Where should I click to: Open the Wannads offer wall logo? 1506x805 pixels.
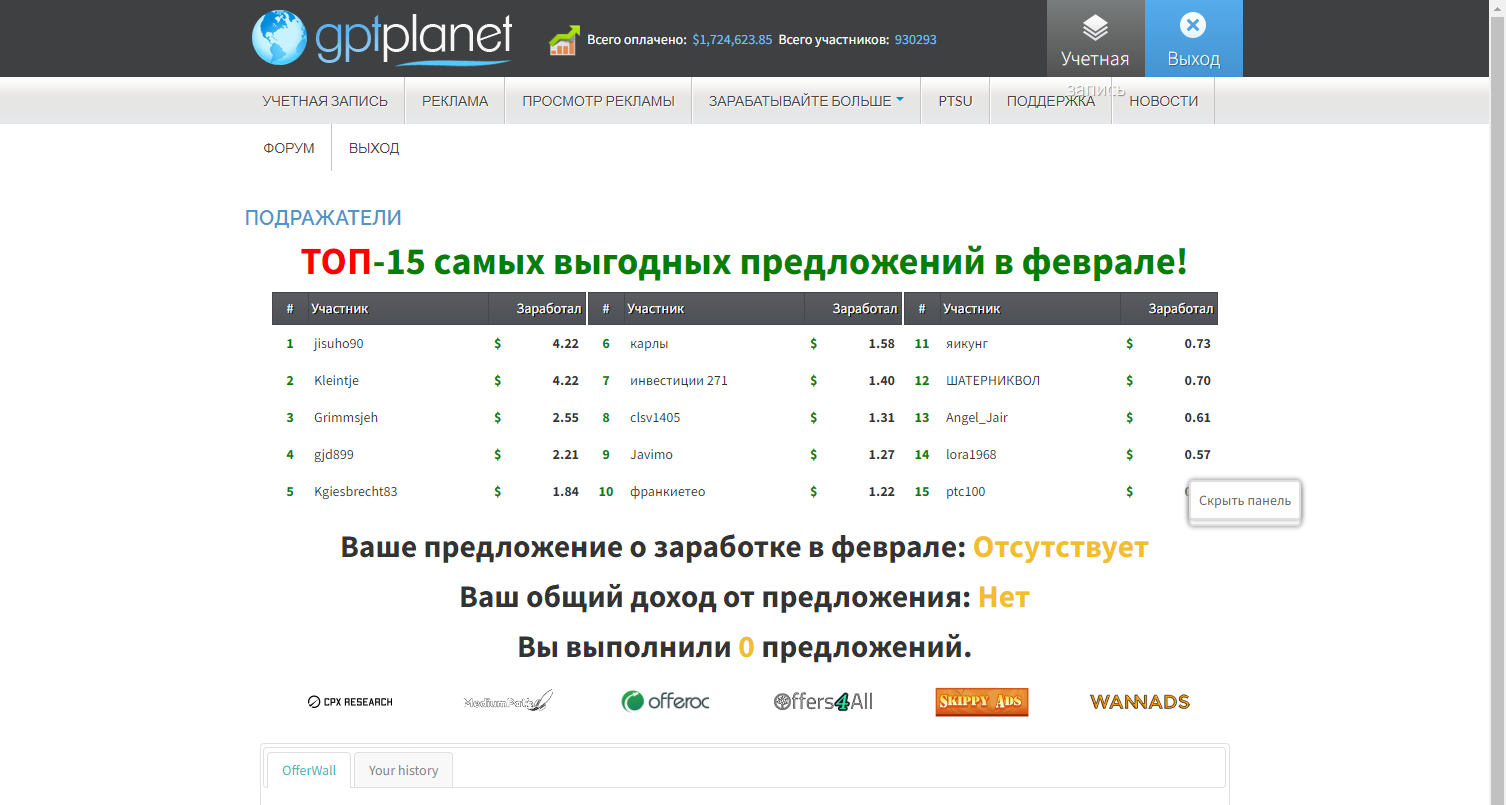pos(1140,702)
